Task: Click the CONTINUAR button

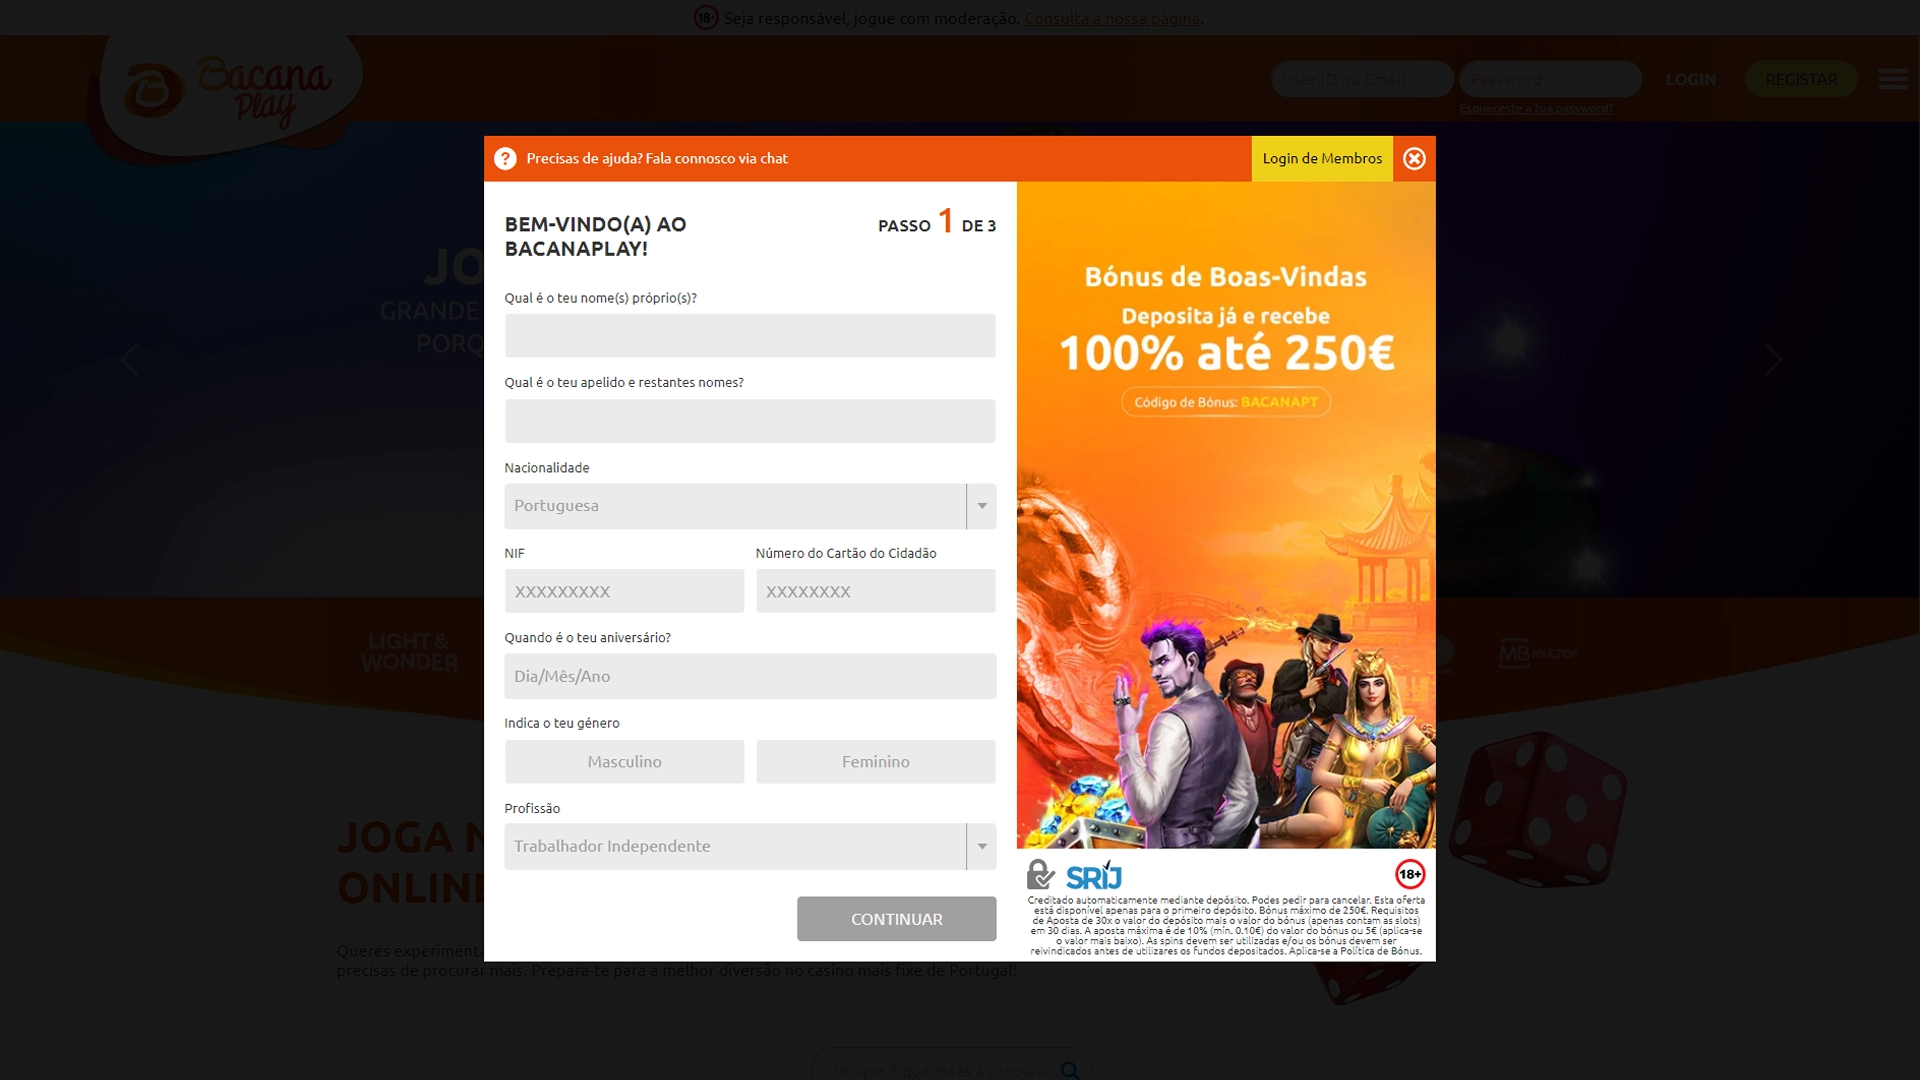Action: pos(896,919)
